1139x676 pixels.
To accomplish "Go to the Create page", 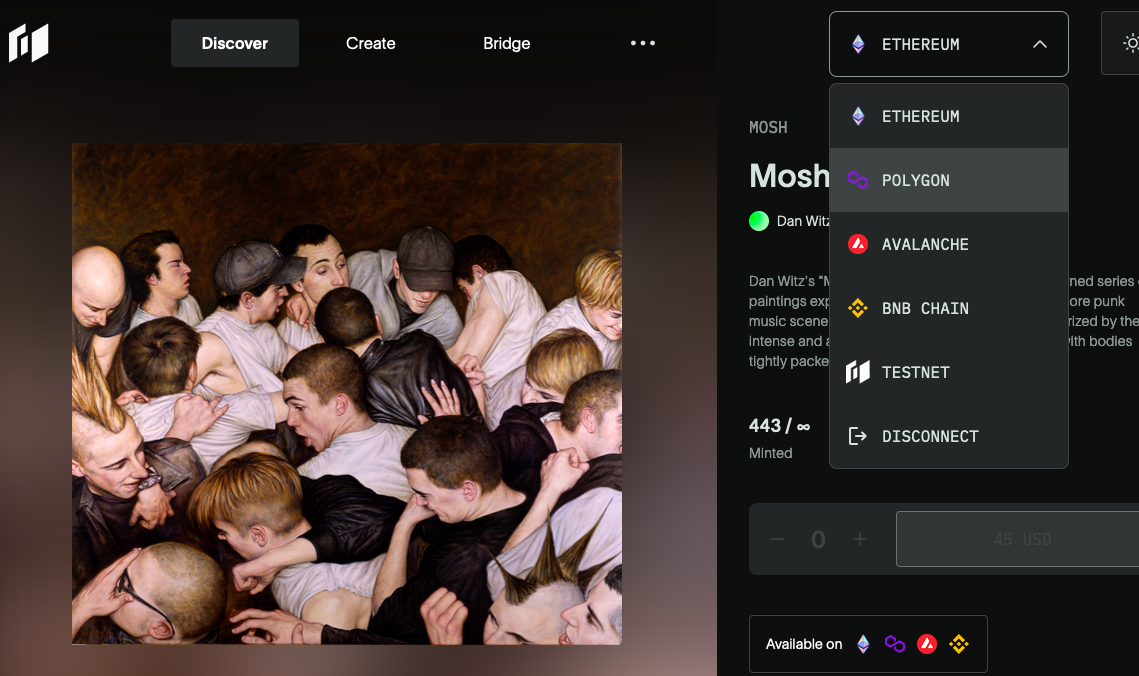I will [370, 44].
